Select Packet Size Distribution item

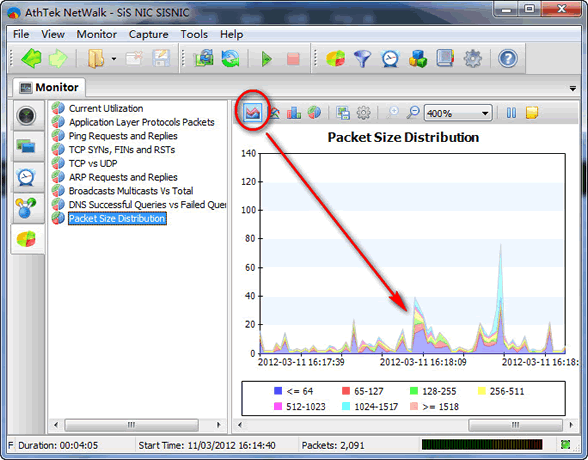pyautogui.click(x=117, y=219)
